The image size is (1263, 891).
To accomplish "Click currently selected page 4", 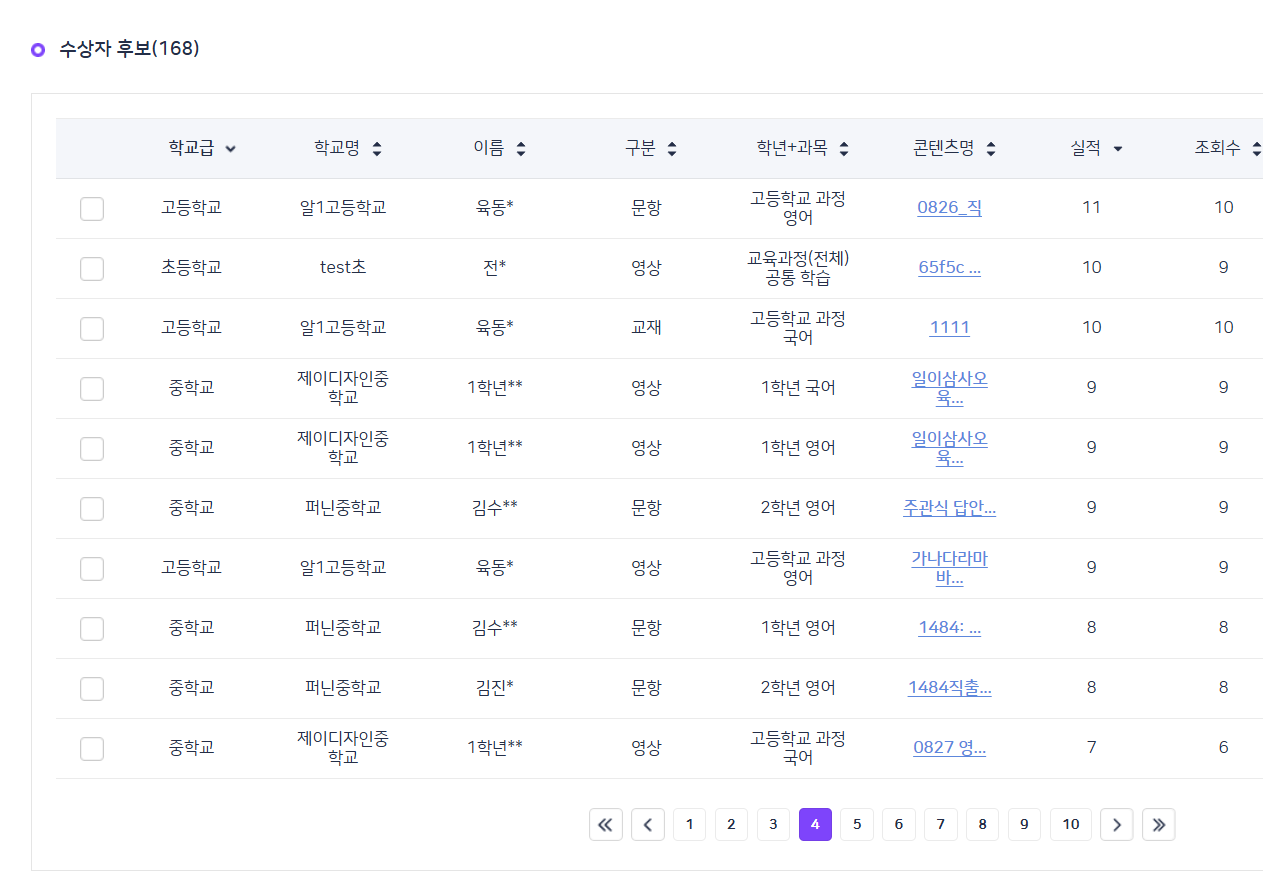I will 815,824.
